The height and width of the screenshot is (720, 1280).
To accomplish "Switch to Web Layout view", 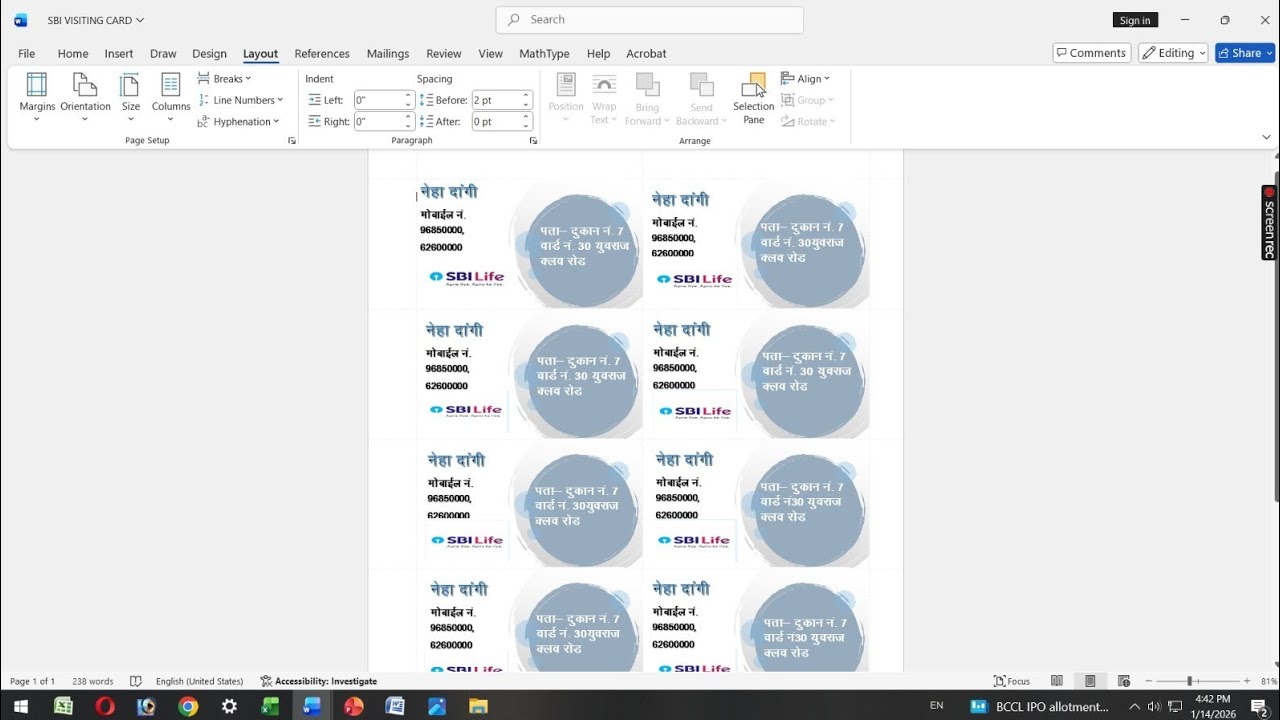I will [1124, 681].
